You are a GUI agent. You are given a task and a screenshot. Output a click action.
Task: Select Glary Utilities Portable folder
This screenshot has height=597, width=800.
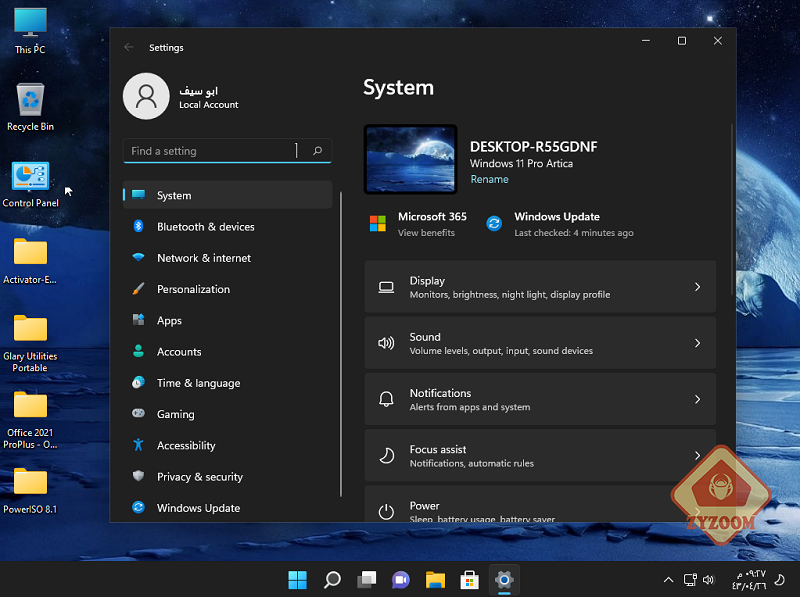click(30, 343)
